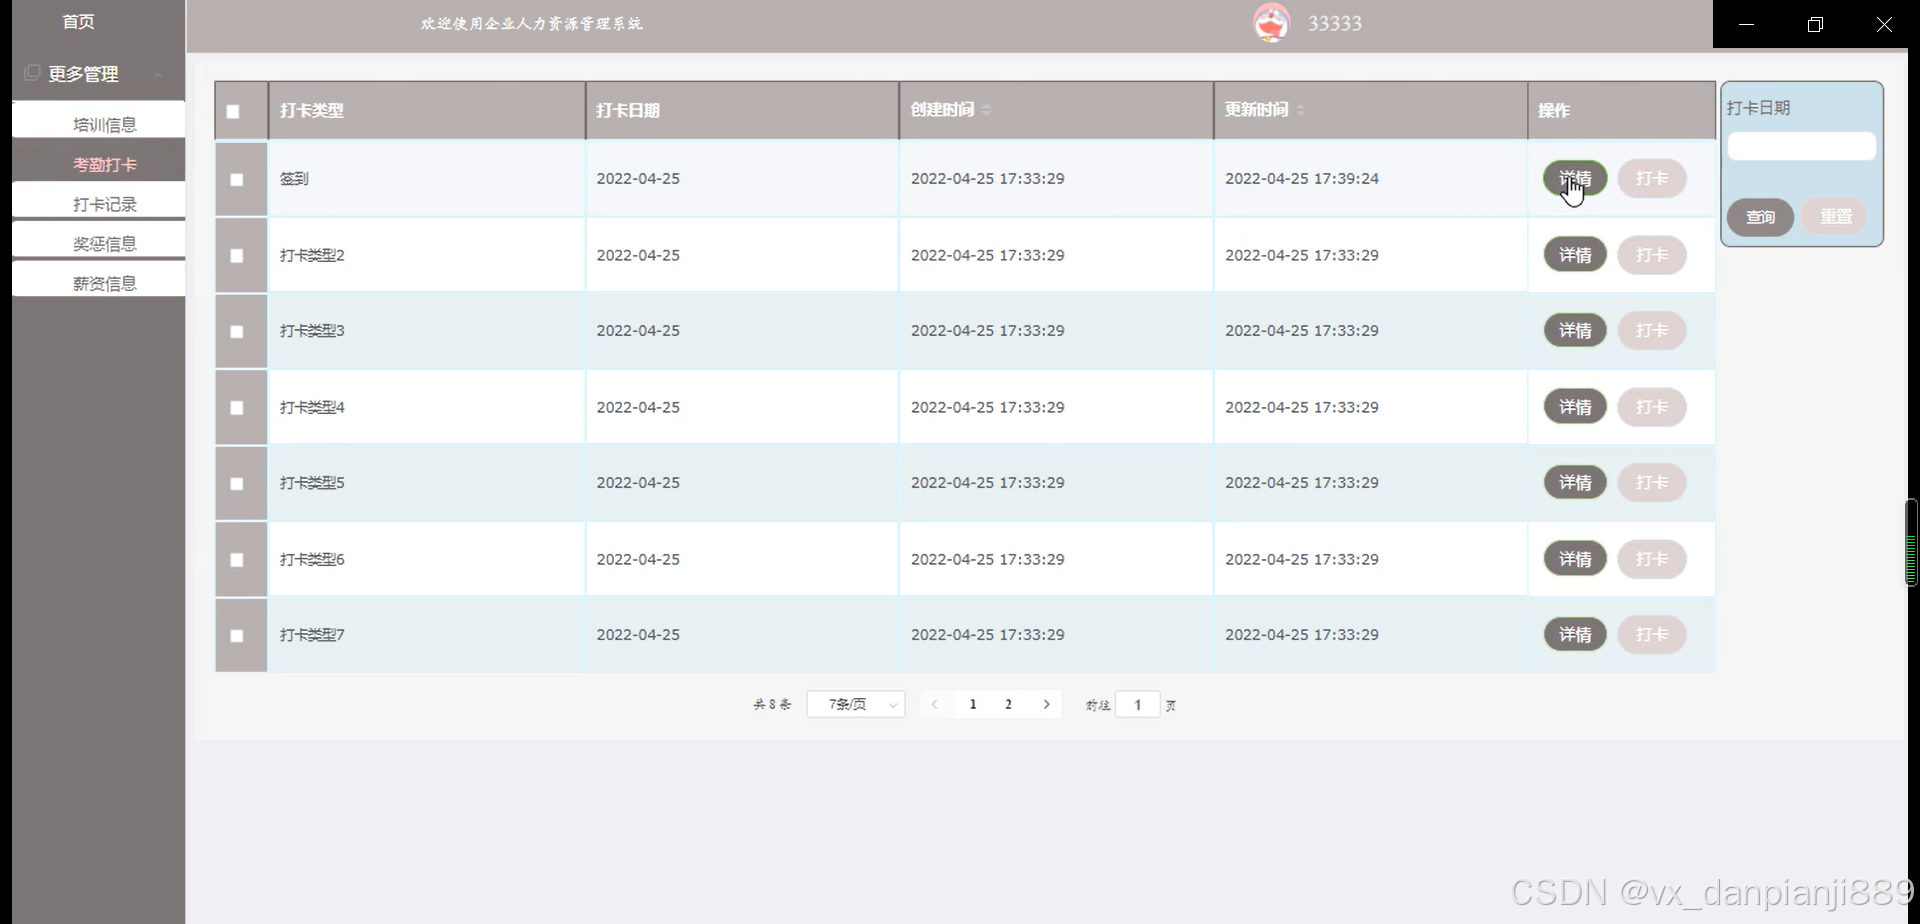Click the 打卡日期 filter input field
The width and height of the screenshot is (1920, 924).
click(x=1801, y=147)
